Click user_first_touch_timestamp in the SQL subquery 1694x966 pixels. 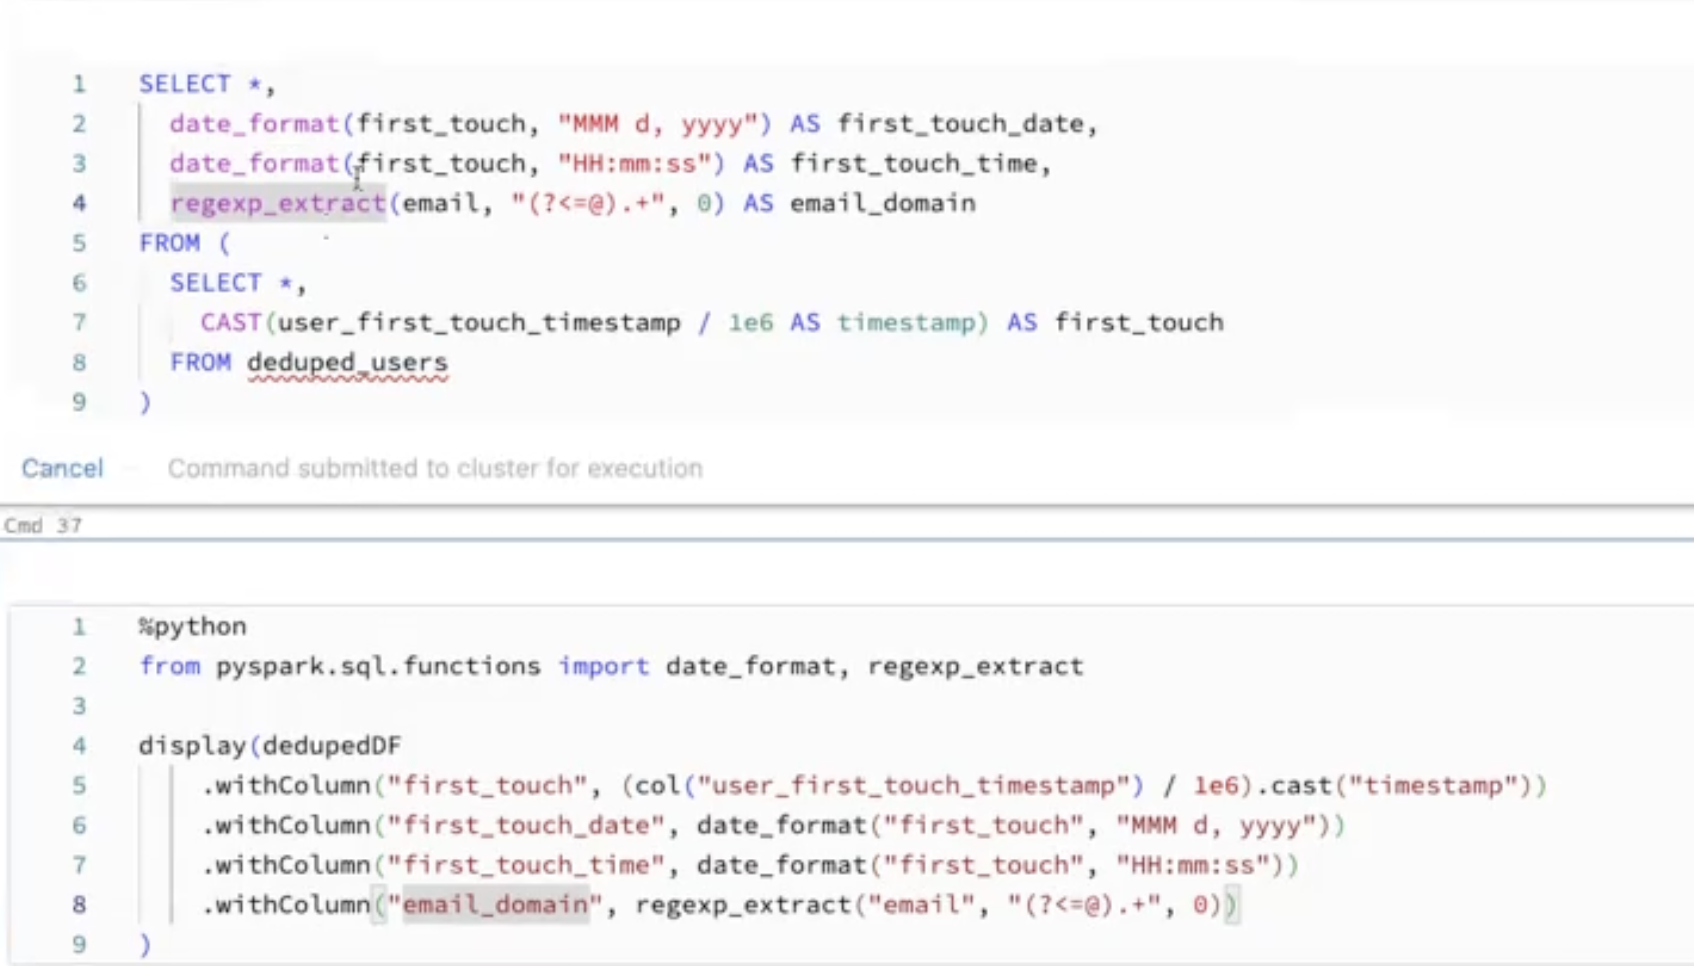pyautogui.click(x=479, y=322)
